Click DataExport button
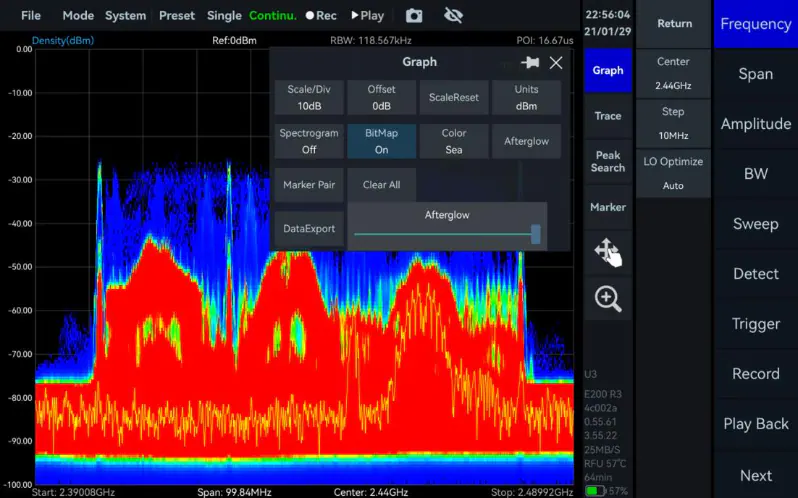Screen dimensions: 798x498 [309, 228]
